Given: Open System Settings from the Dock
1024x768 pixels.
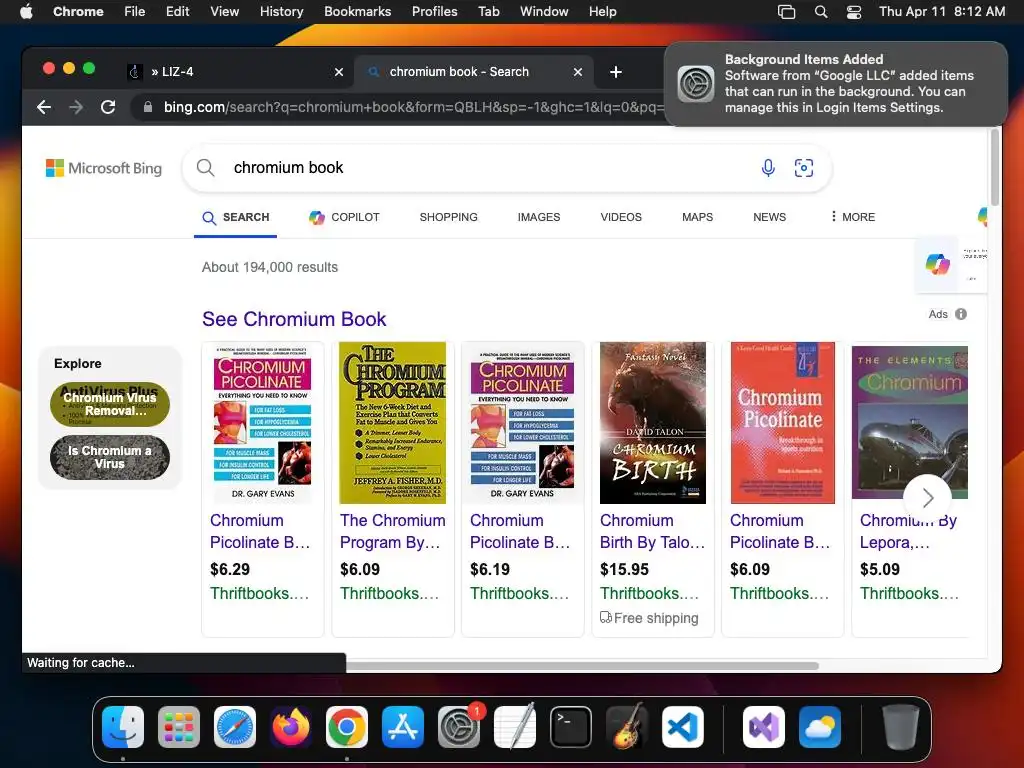Looking at the screenshot, I should [459, 727].
